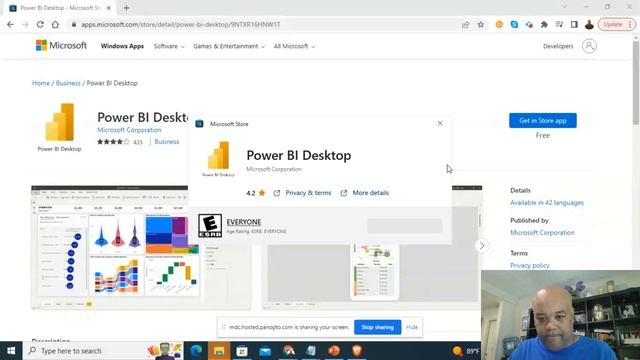Open the Extensions puzzle icon
This screenshot has height=360, width=640.
click(544, 24)
